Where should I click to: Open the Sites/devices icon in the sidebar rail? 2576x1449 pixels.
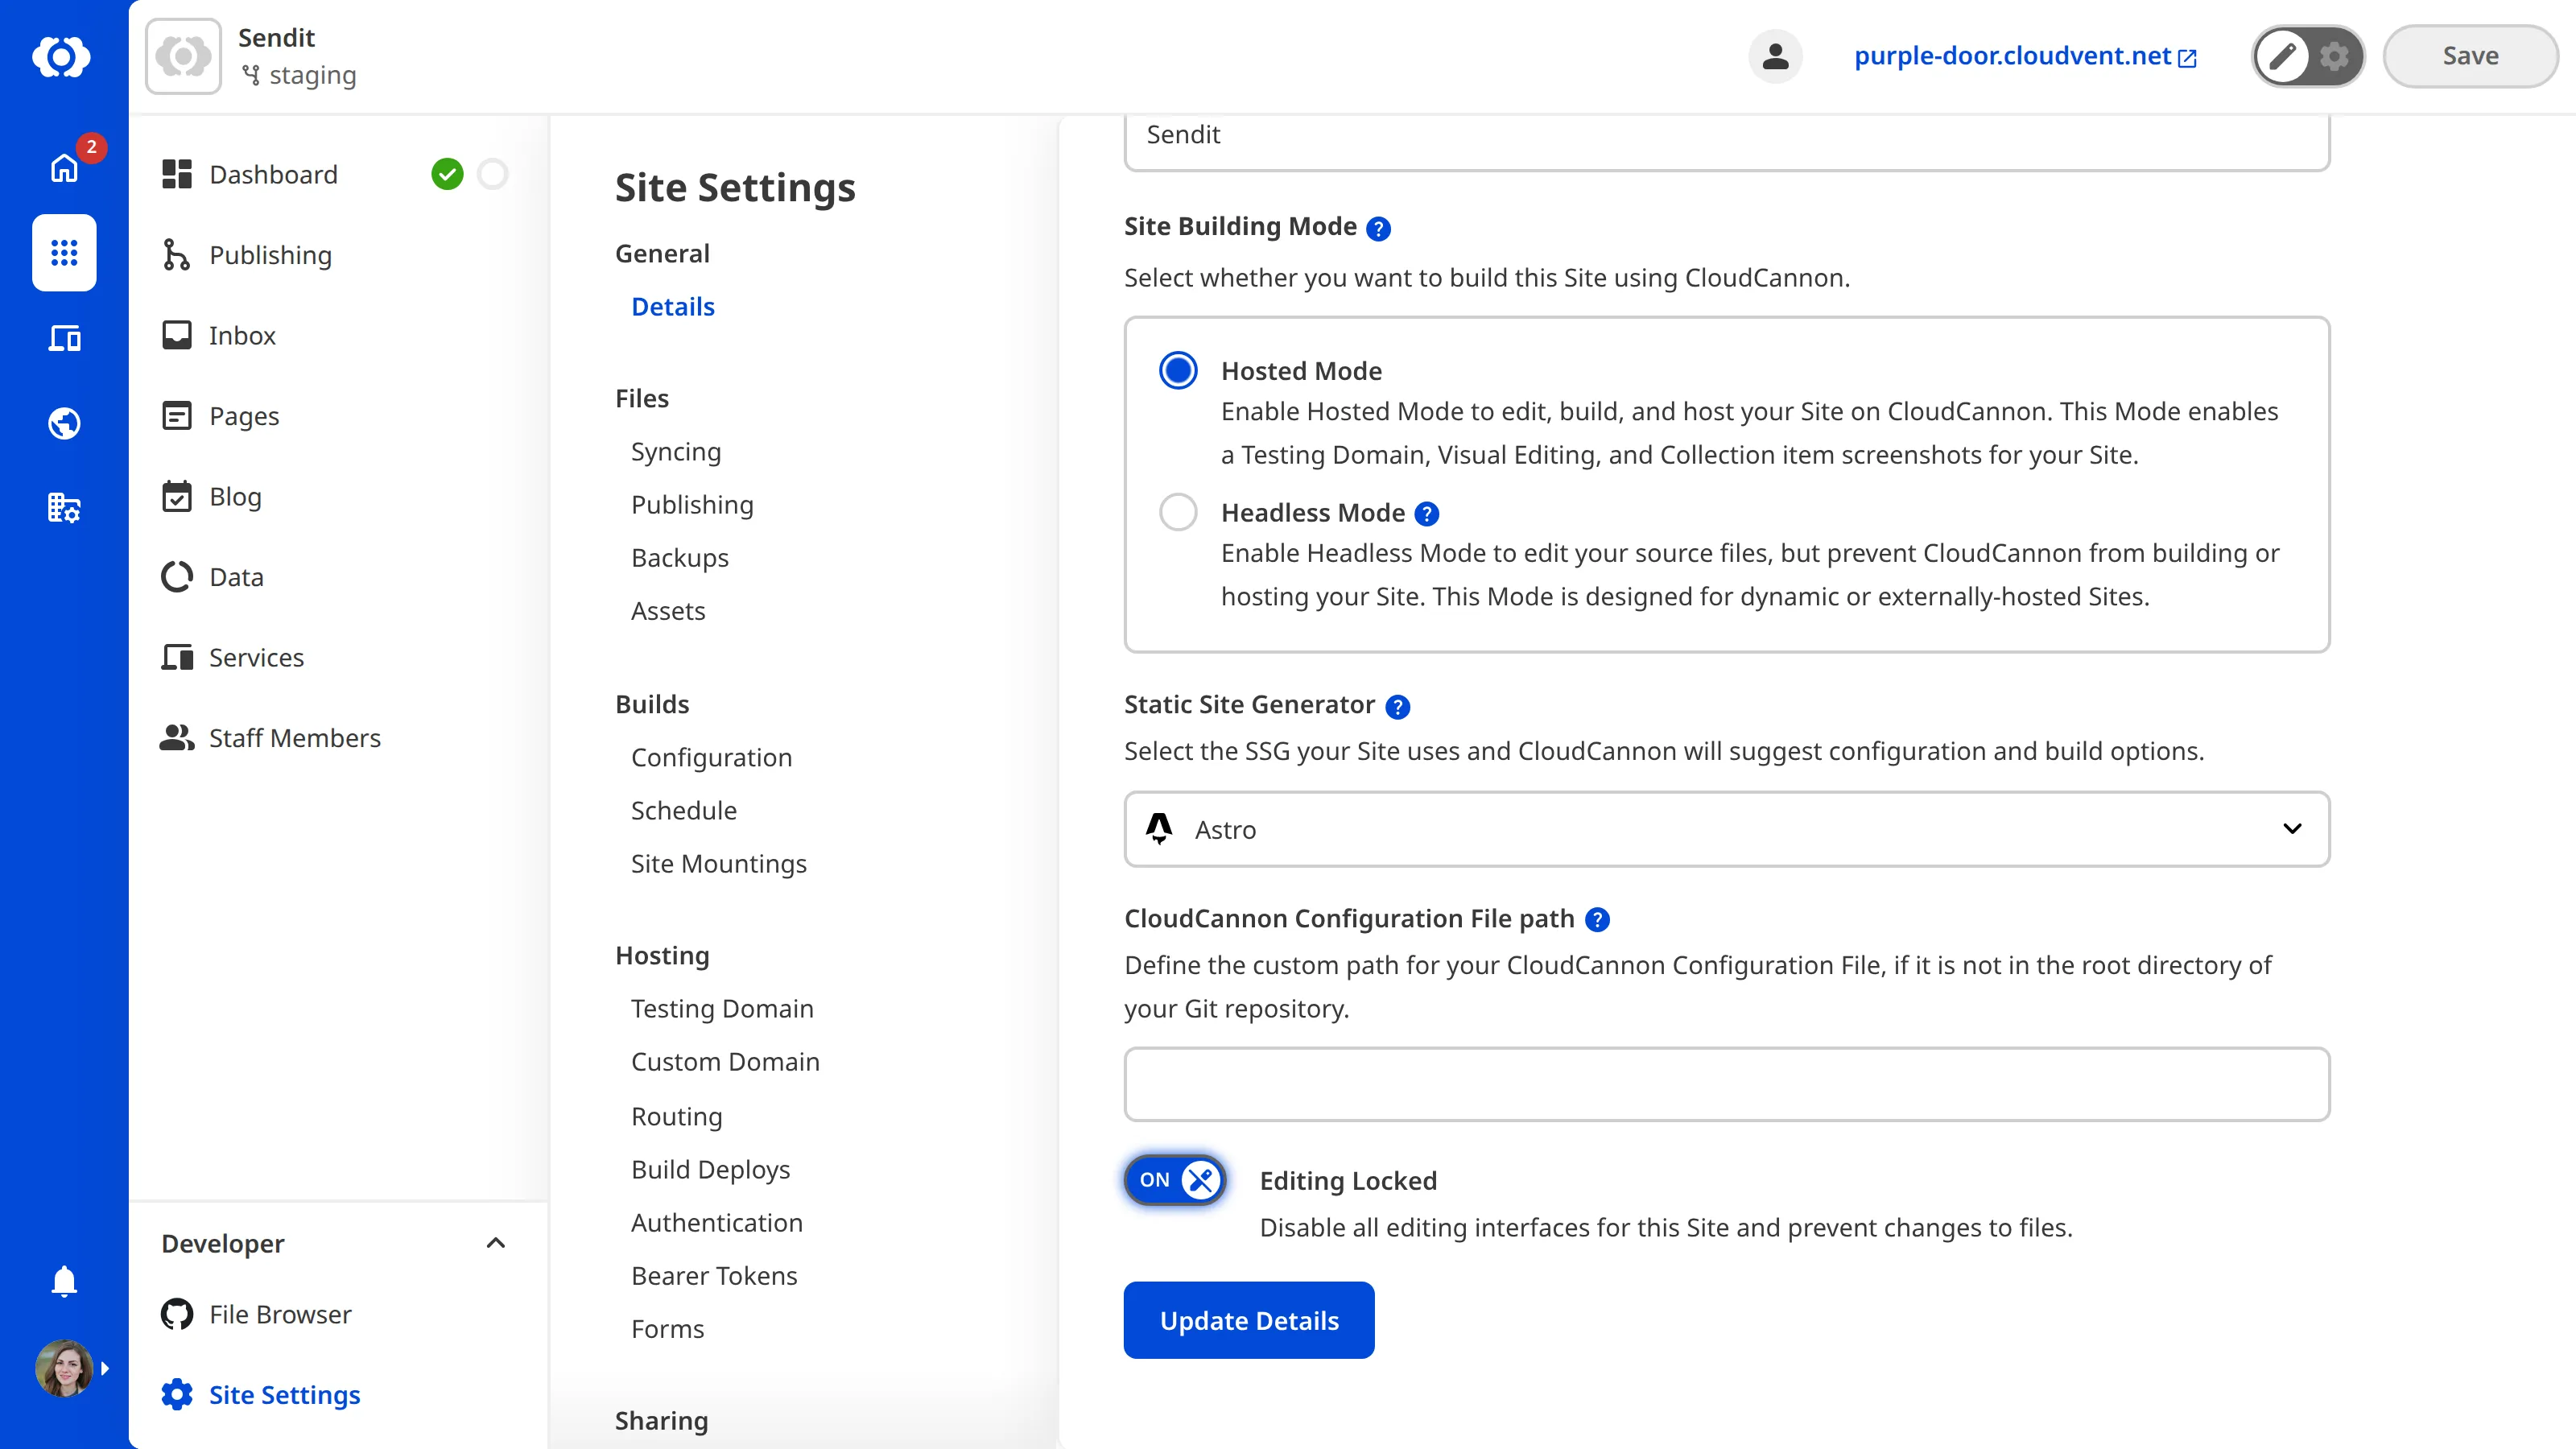(64, 338)
